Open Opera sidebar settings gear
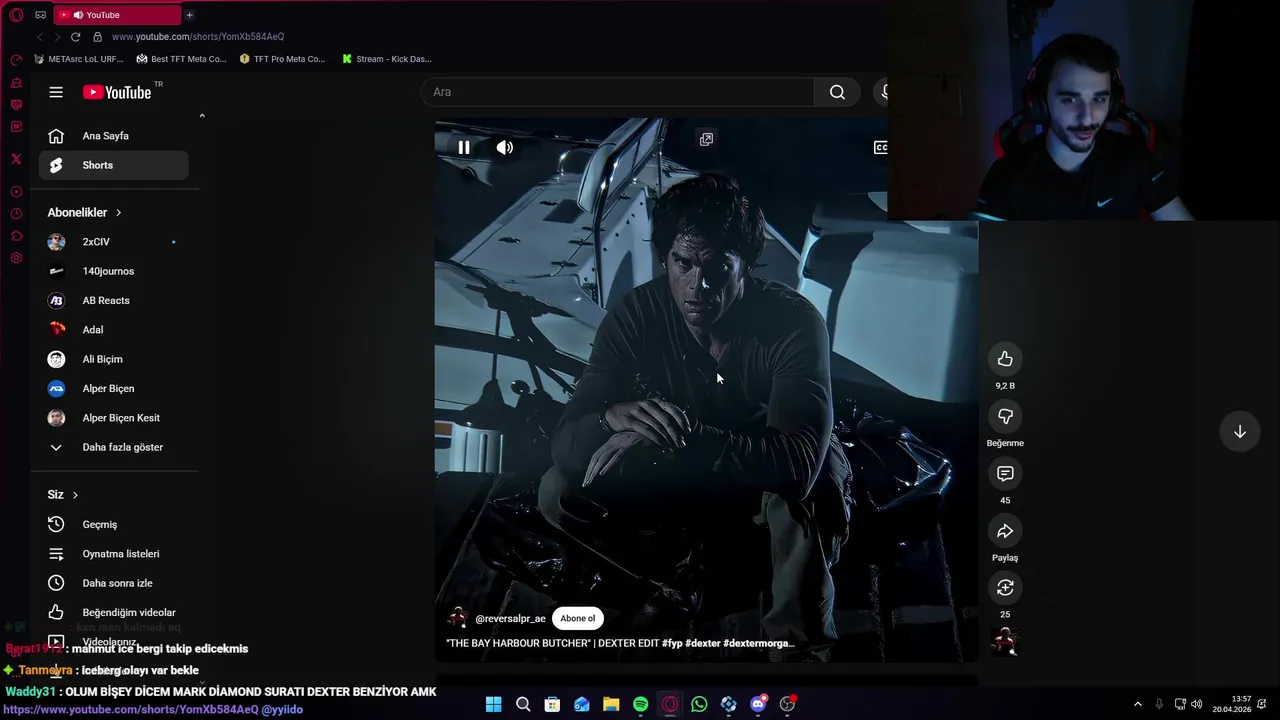The image size is (1280, 720). [x=16, y=258]
